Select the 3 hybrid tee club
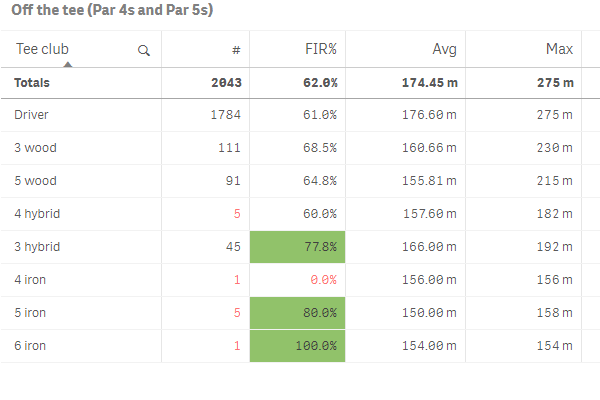Screen dimensions: 600x400 37,247
